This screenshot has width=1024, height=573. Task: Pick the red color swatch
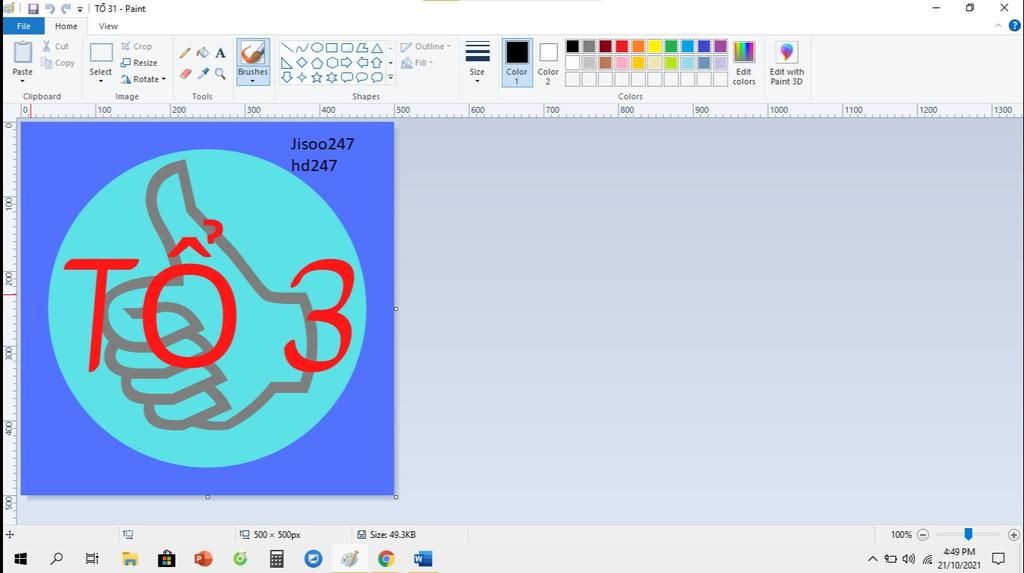point(622,46)
